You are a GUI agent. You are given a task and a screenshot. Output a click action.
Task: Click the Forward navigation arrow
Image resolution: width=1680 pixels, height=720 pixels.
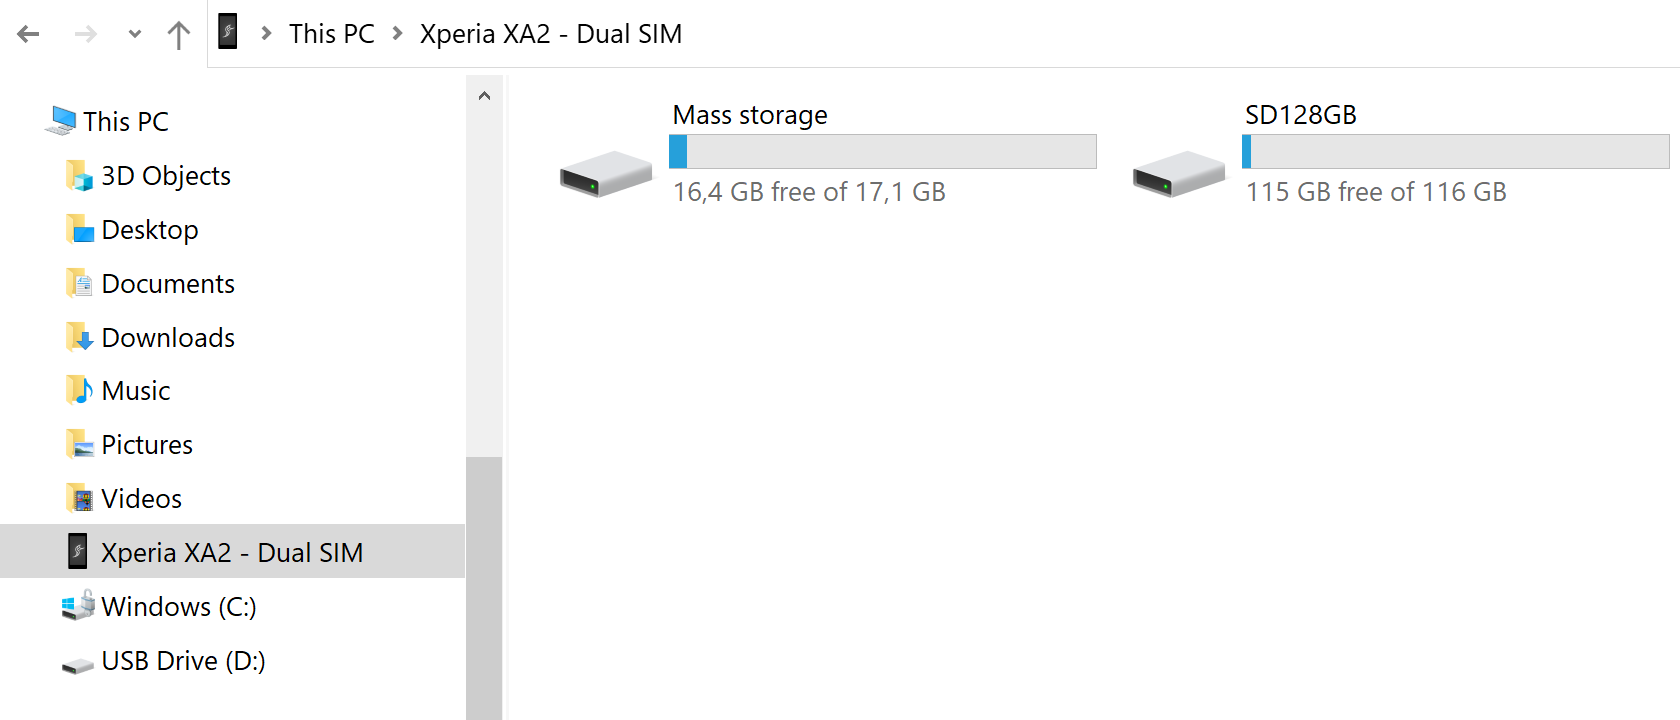(86, 34)
